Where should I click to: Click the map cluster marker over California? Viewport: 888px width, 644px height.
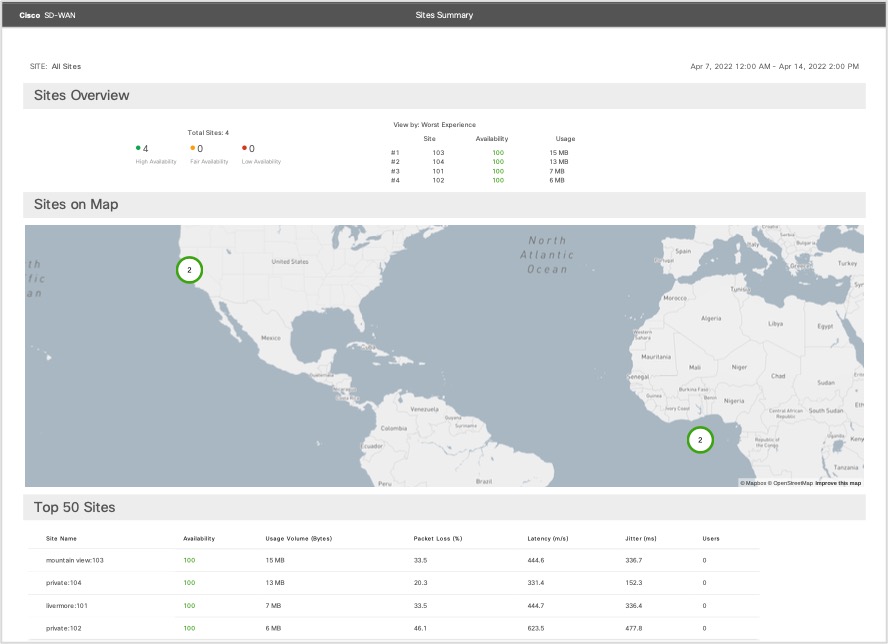click(189, 270)
